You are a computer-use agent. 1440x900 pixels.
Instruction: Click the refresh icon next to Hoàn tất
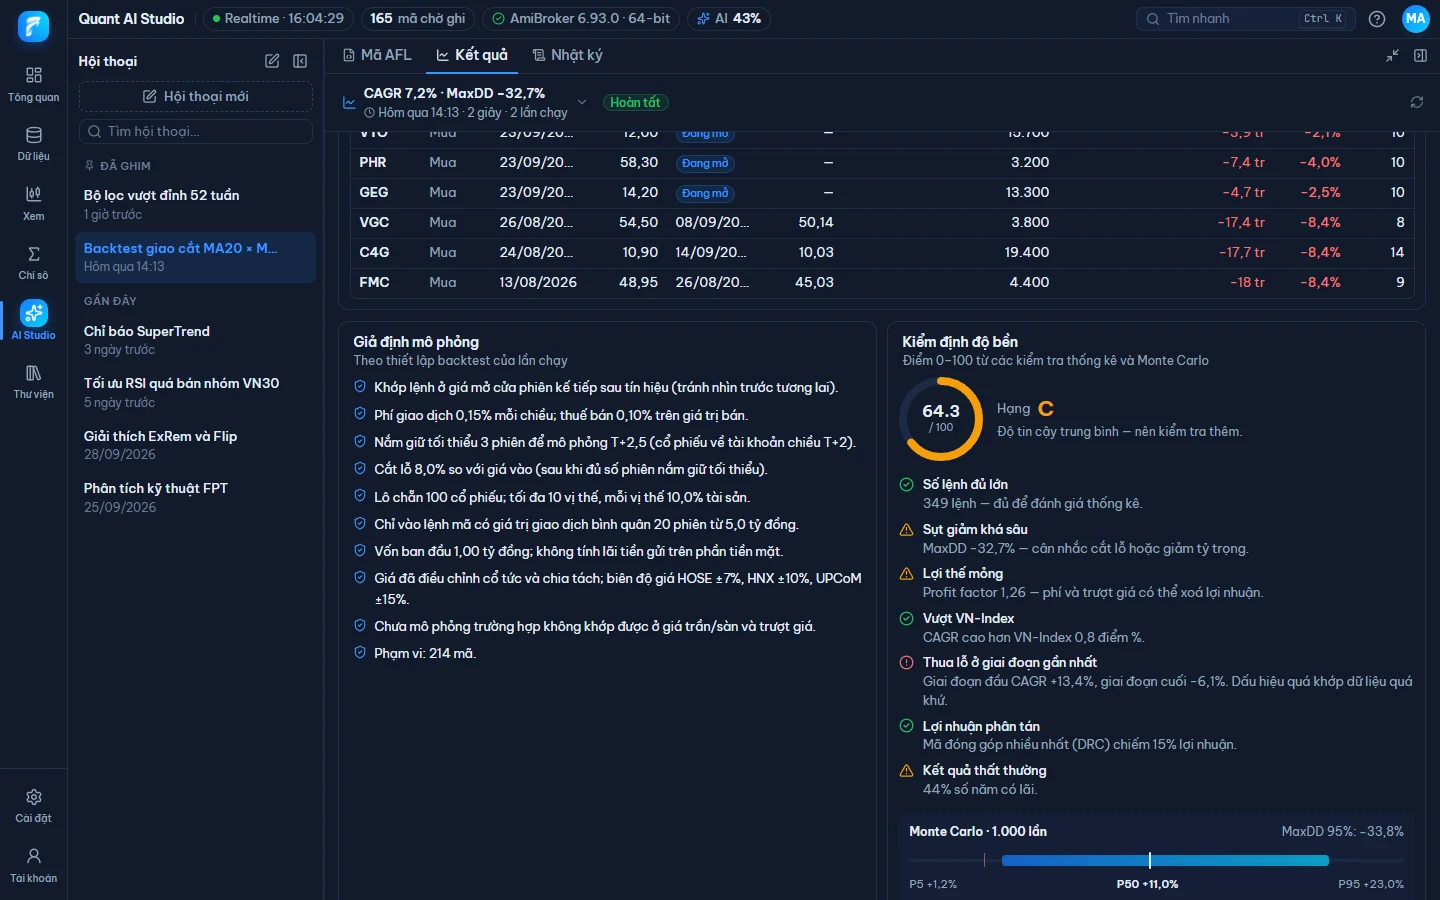[x=1417, y=102]
